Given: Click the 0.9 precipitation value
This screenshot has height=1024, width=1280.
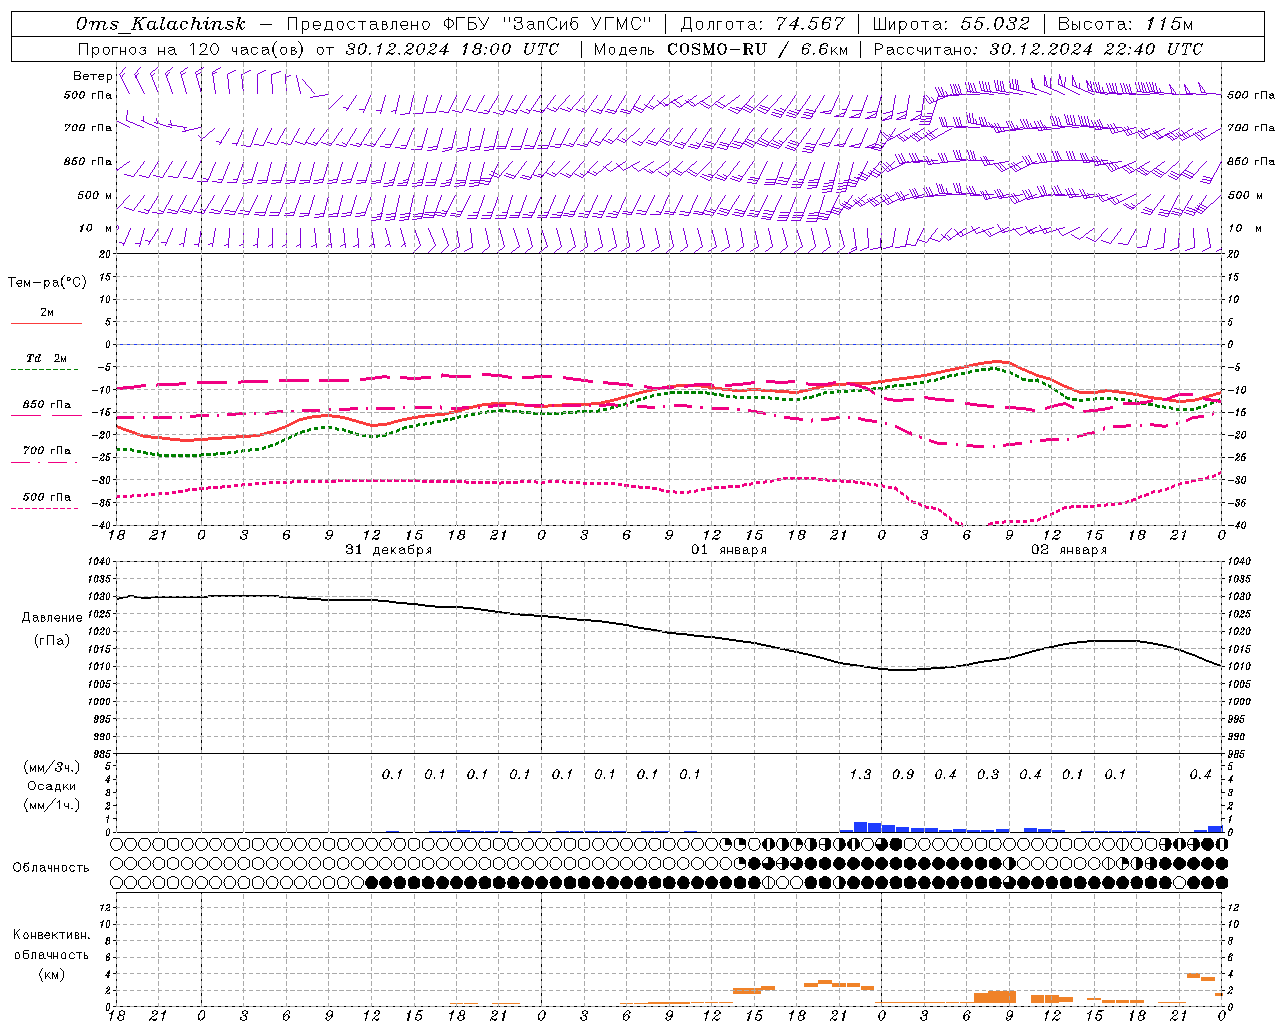Looking at the screenshot, I should 903,775.
